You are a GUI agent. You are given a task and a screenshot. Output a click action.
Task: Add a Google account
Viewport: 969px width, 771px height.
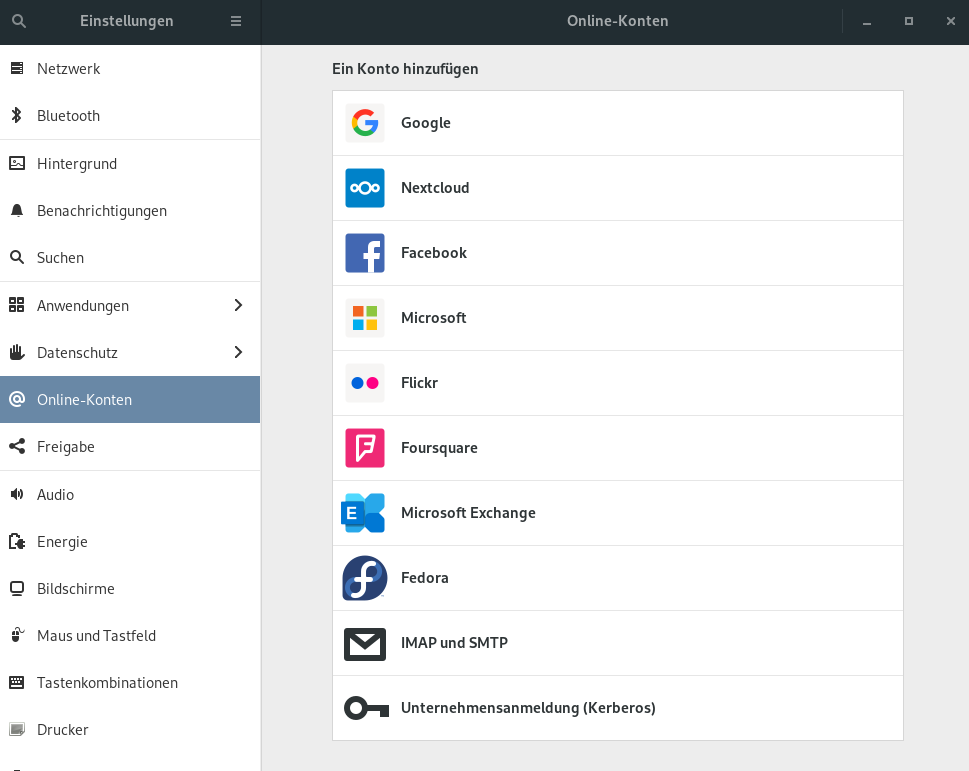(x=618, y=123)
